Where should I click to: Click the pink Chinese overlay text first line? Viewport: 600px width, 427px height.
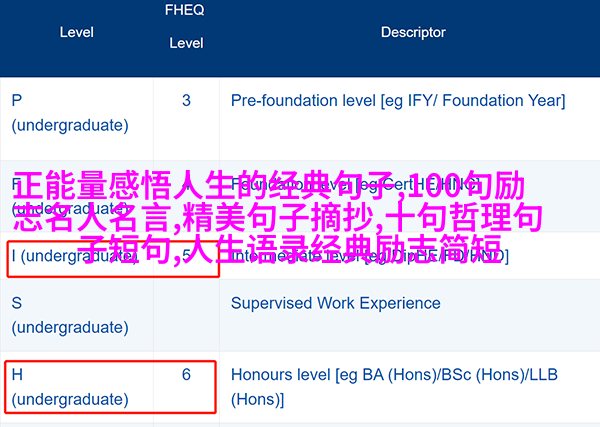coord(269,186)
